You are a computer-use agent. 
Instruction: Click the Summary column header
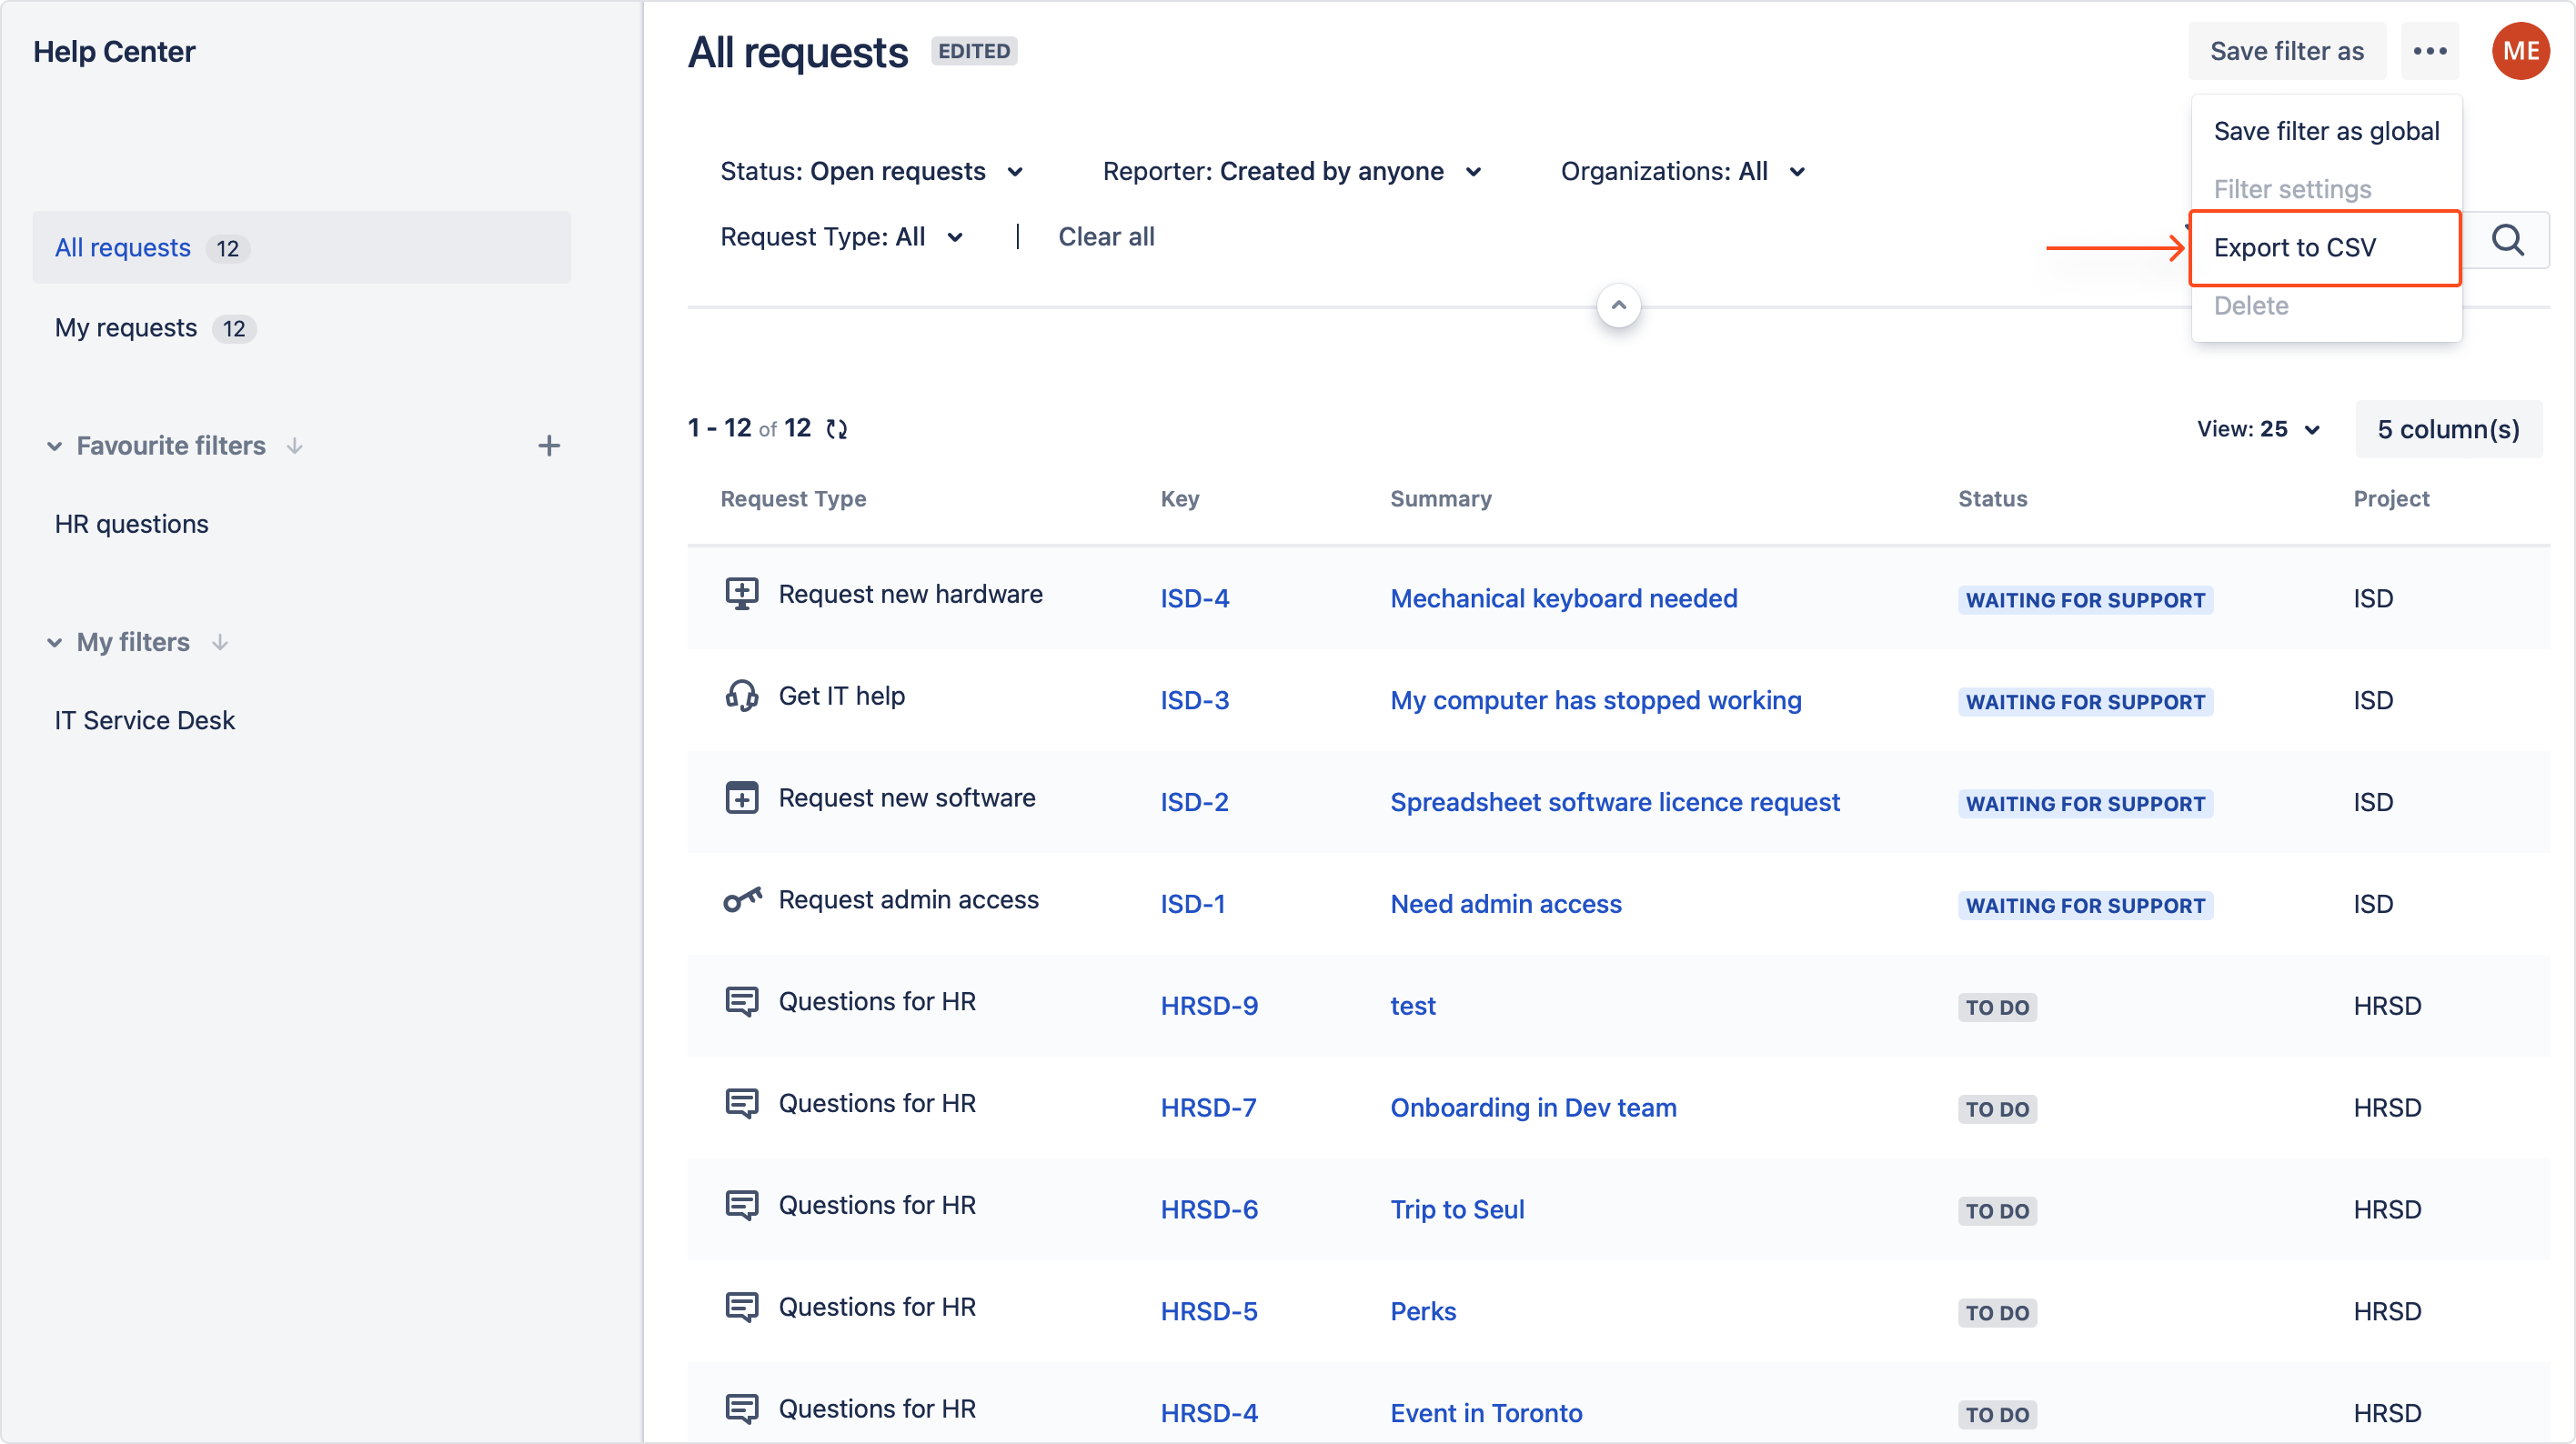tap(1440, 499)
